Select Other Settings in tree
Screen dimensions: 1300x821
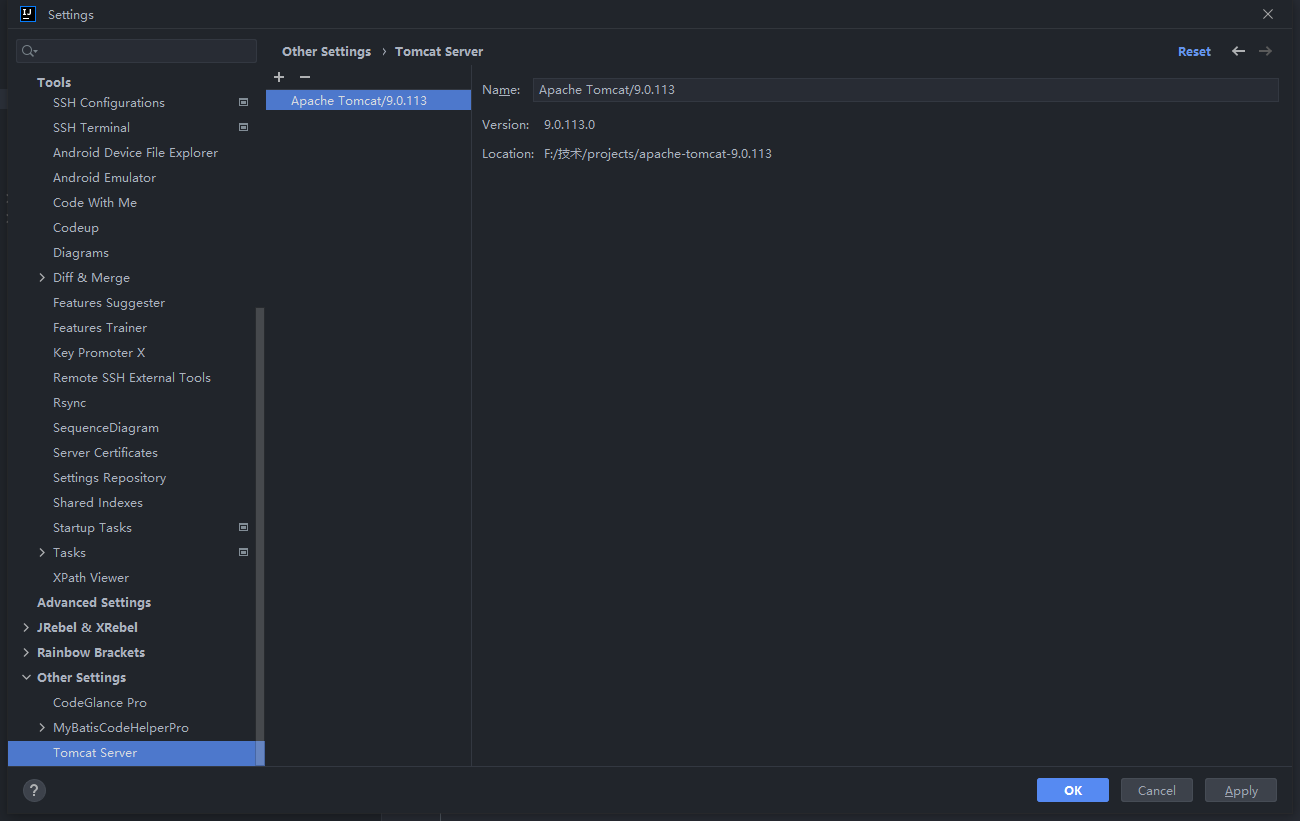click(81, 677)
